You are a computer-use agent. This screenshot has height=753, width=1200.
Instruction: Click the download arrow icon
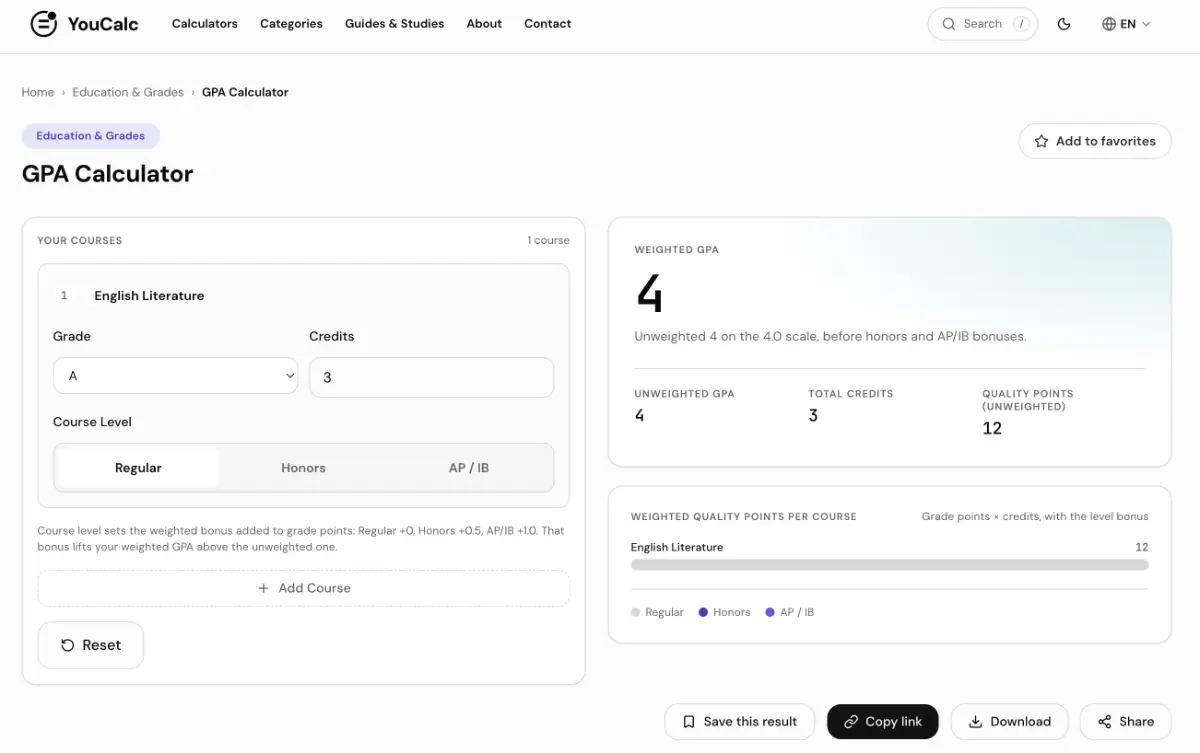[975, 721]
